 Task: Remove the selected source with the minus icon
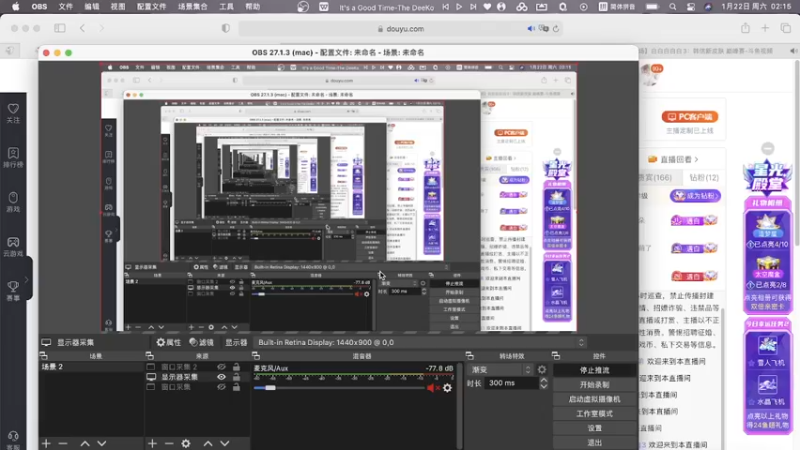169,443
